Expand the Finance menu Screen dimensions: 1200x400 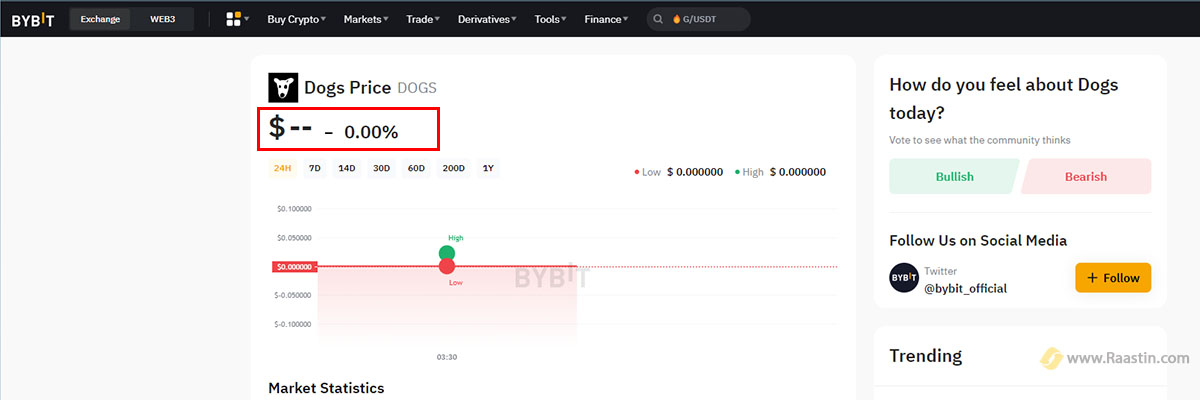607,19
